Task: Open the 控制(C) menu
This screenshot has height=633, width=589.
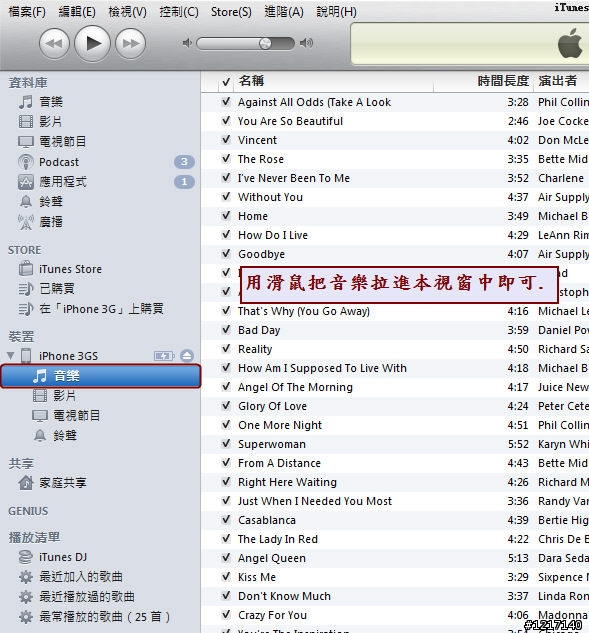Action: [x=179, y=12]
